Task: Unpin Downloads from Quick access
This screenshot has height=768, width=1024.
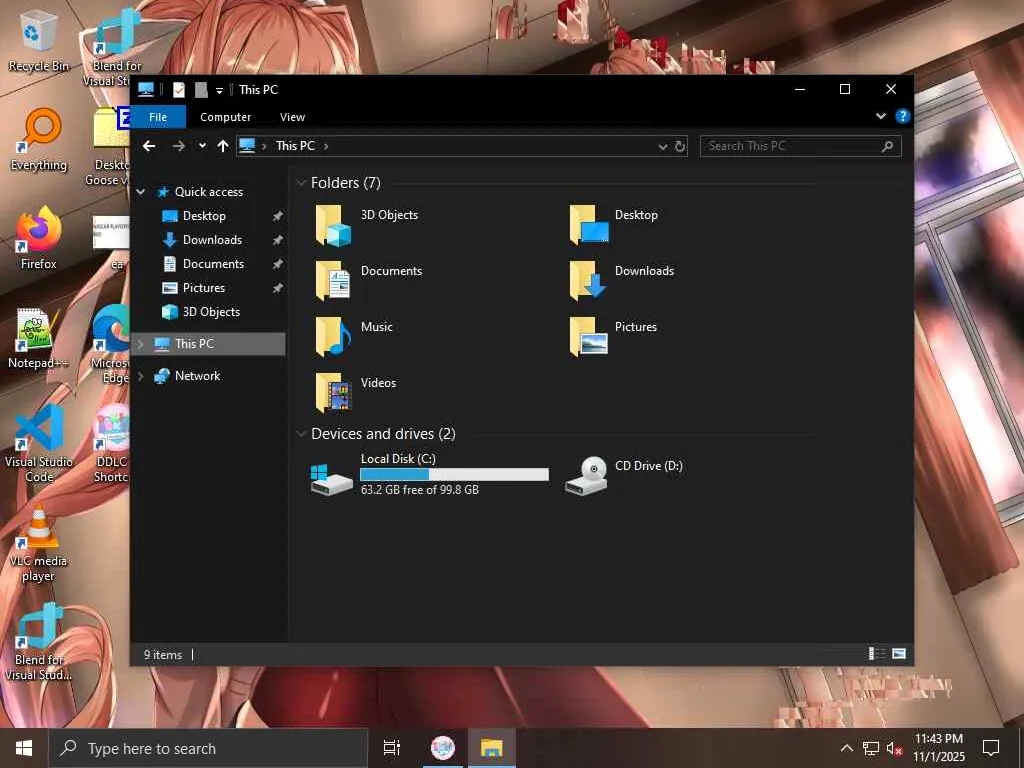Action: click(x=278, y=240)
